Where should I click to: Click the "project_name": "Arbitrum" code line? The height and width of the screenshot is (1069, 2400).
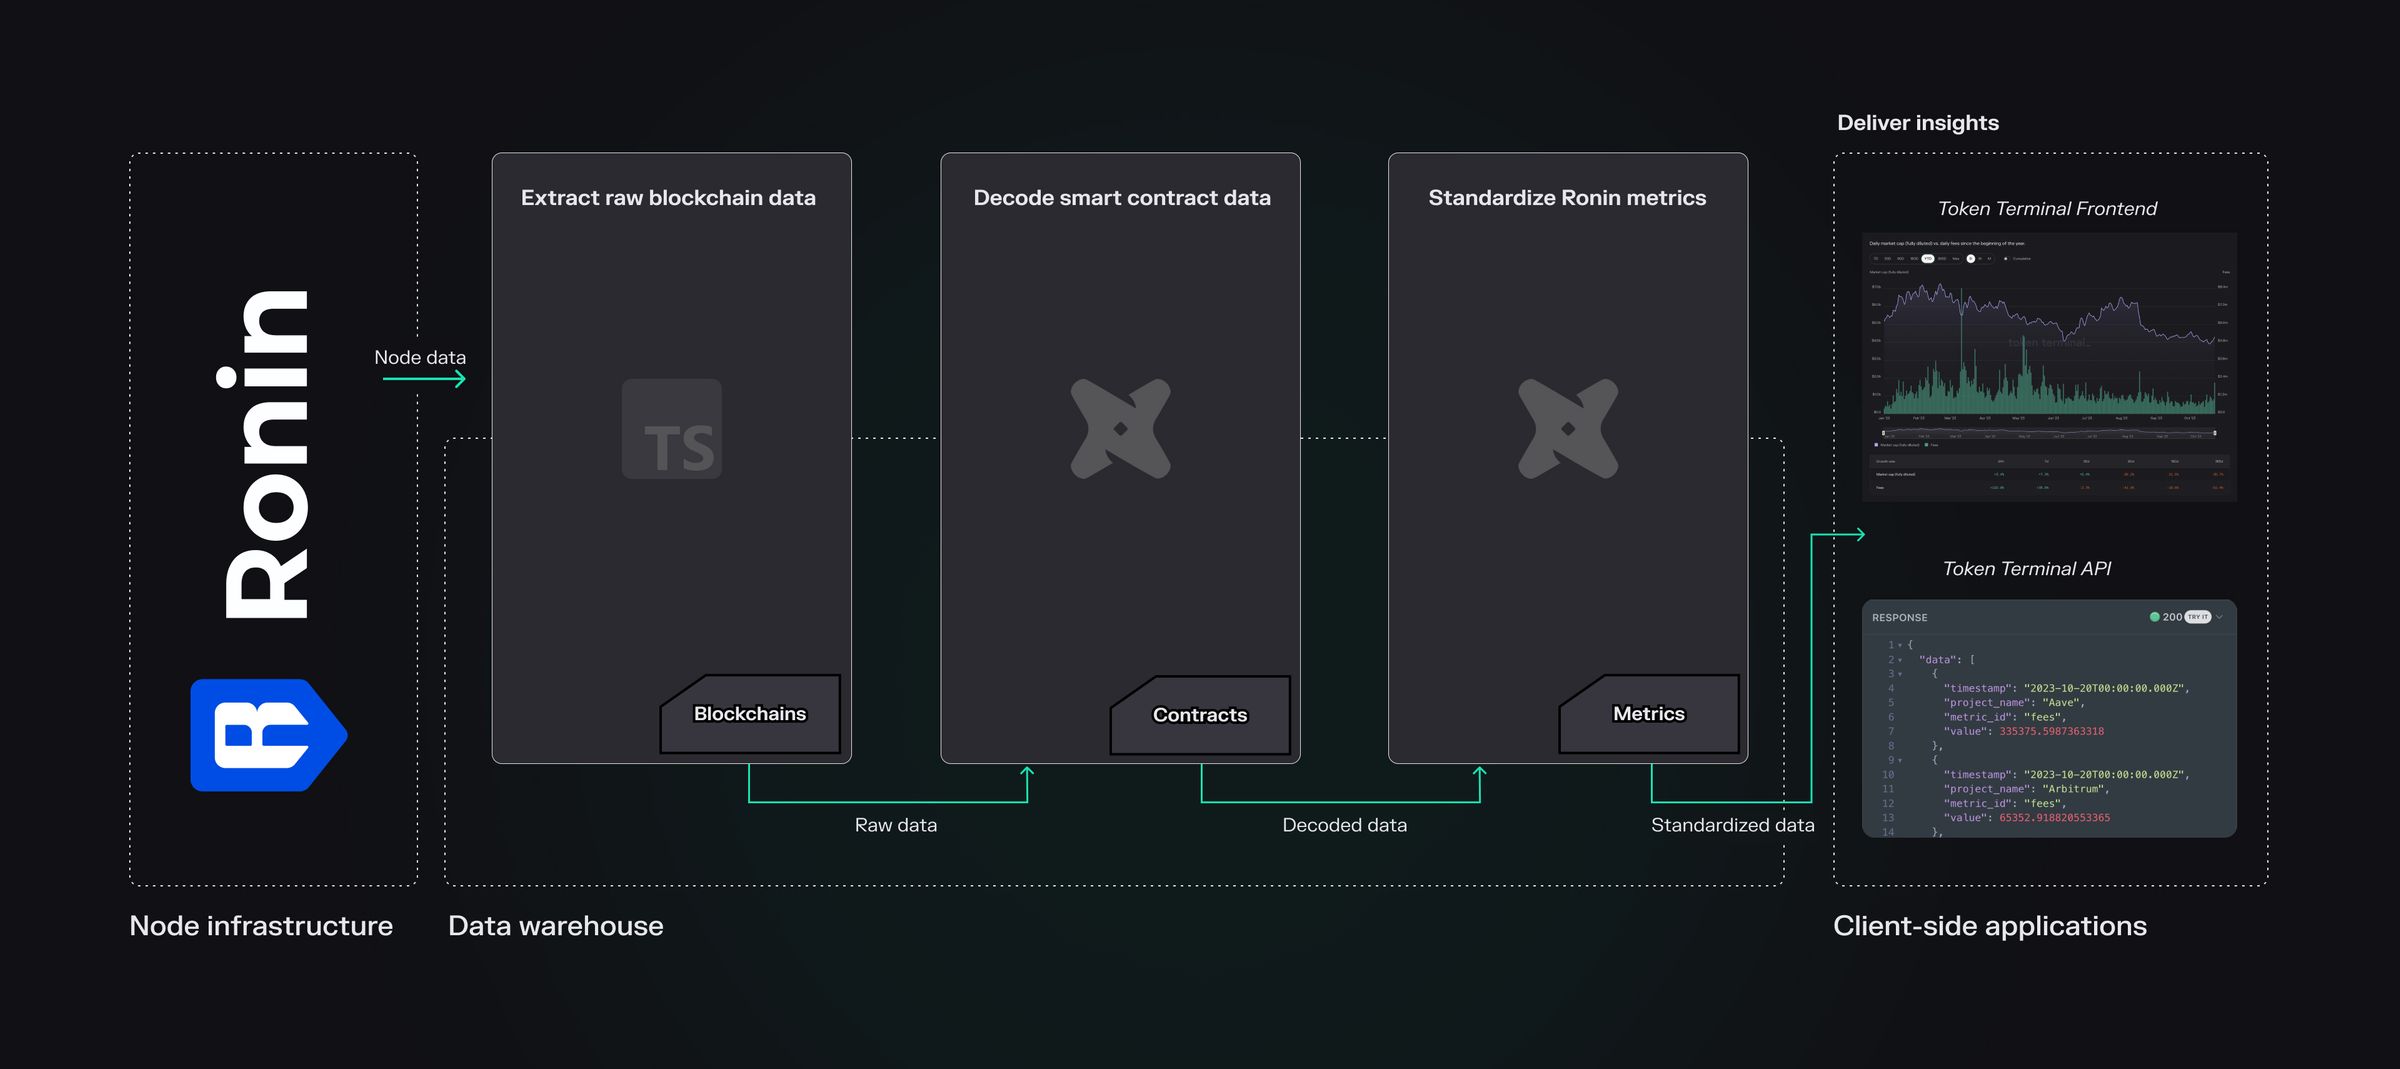[x=2026, y=789]
